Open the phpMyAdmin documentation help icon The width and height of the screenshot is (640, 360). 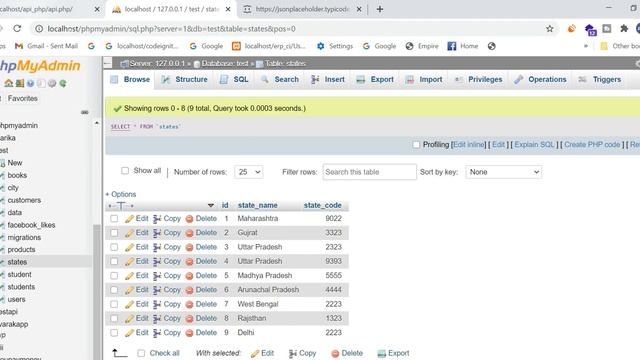(x=31, y=83)
